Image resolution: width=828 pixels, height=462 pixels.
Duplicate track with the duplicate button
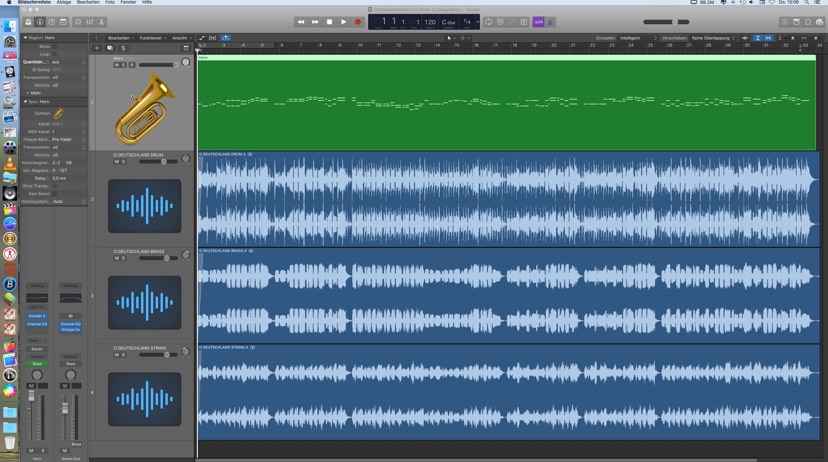click(x=110, y=48)
